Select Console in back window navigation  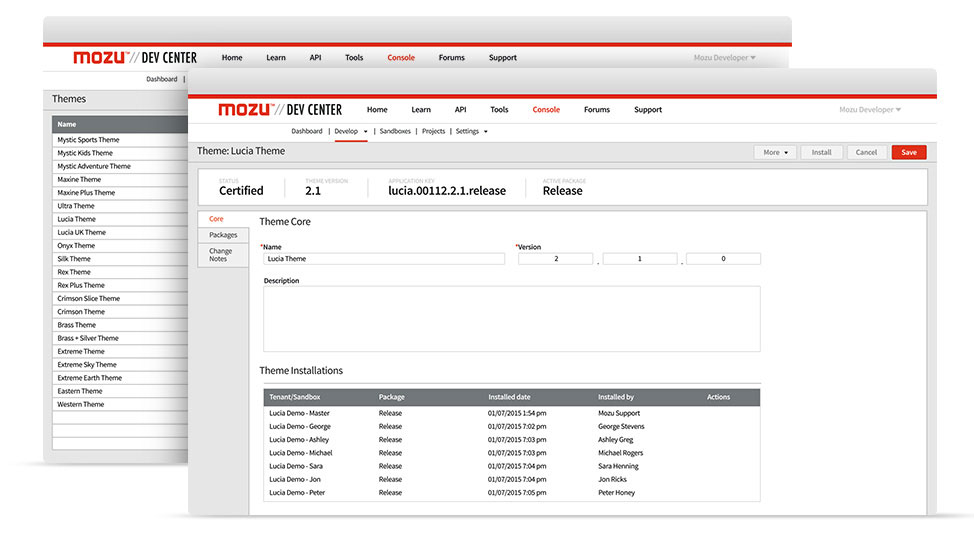coord(401,57)
